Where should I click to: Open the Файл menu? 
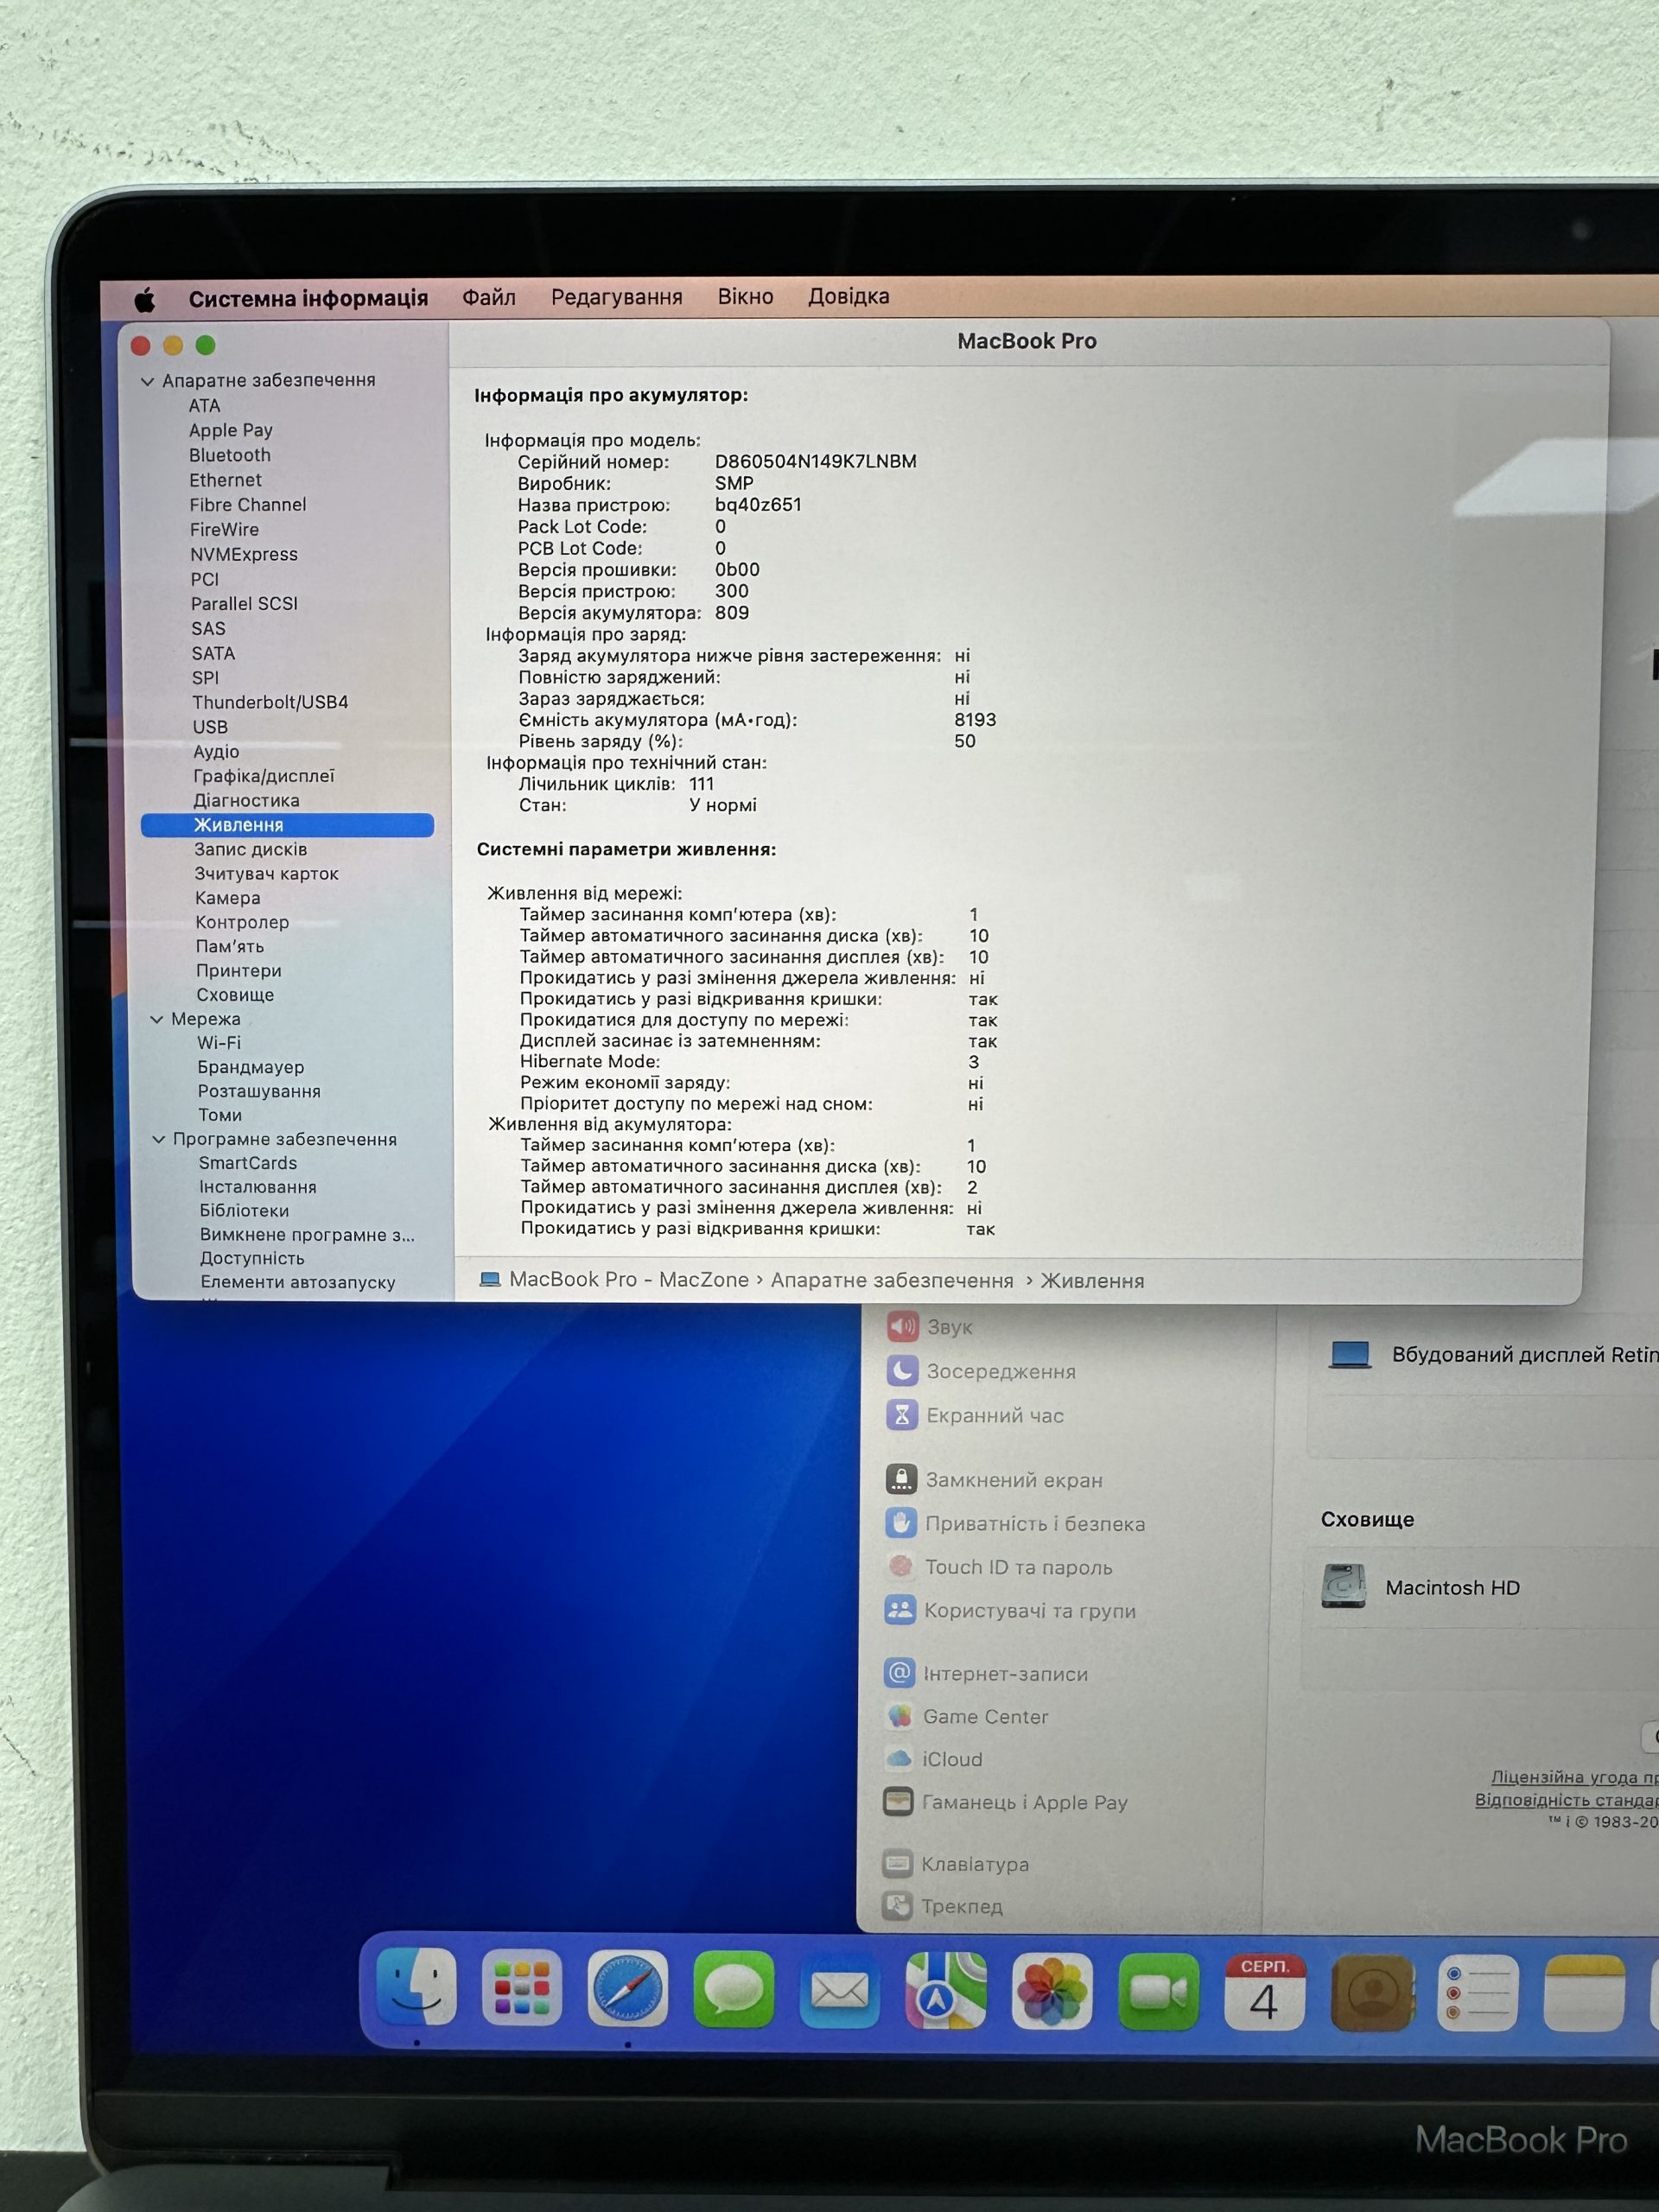click(x=489, y=297)
